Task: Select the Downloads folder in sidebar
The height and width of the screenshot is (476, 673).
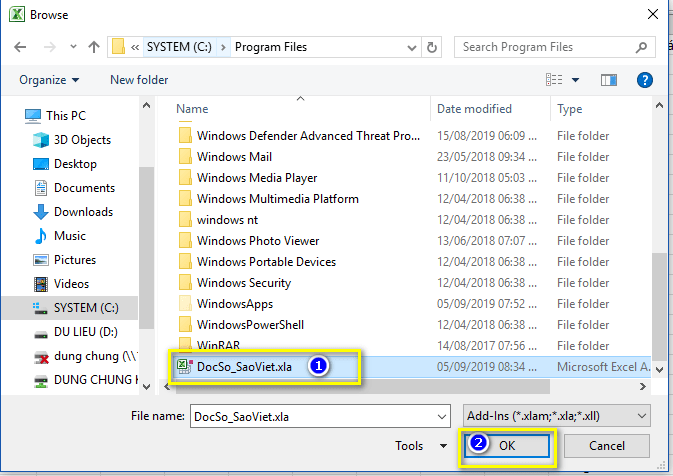Action: (83, 212)
